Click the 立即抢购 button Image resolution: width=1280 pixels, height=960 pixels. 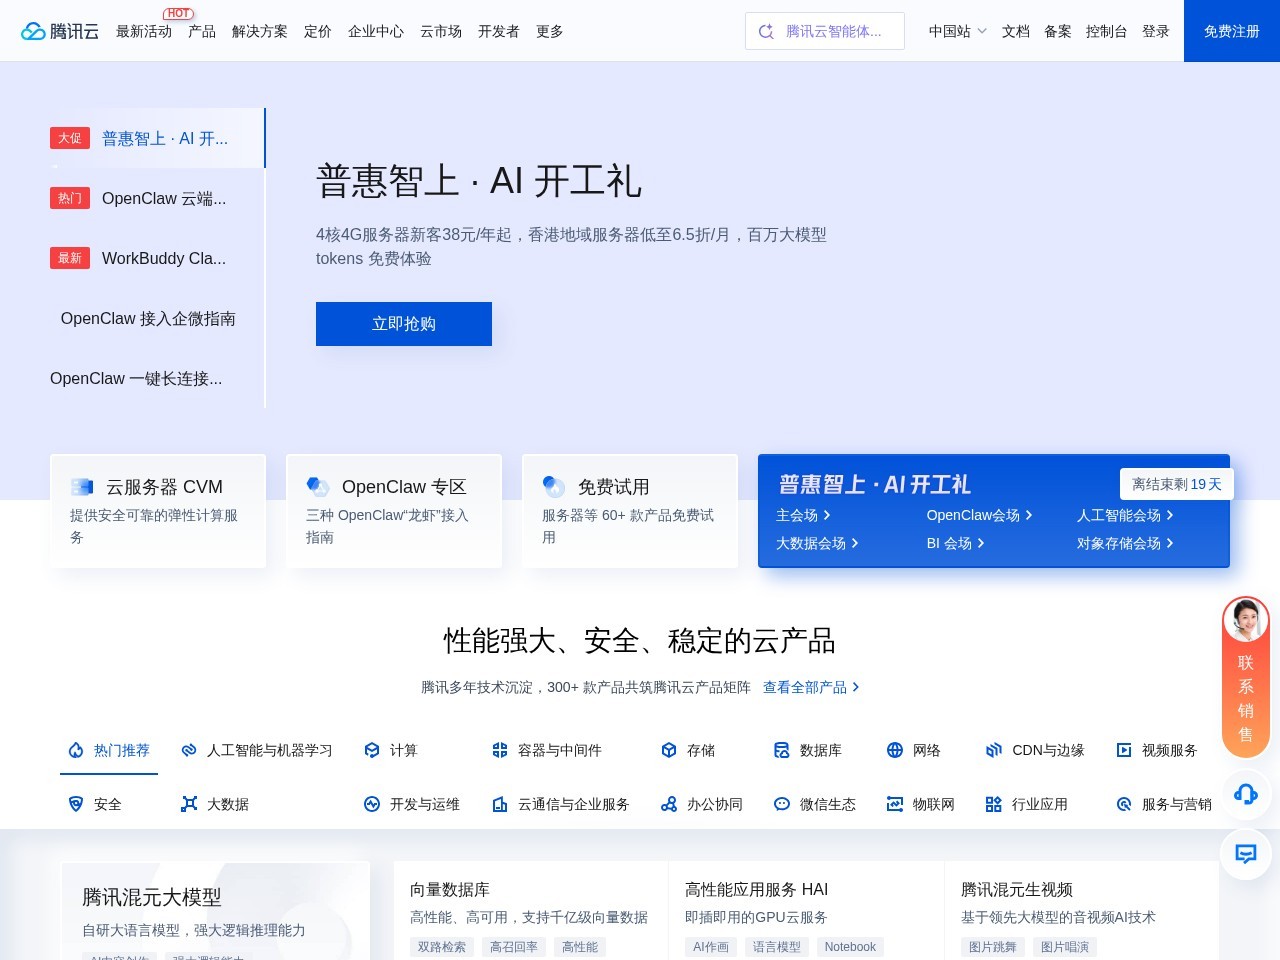tap(403, 323)
